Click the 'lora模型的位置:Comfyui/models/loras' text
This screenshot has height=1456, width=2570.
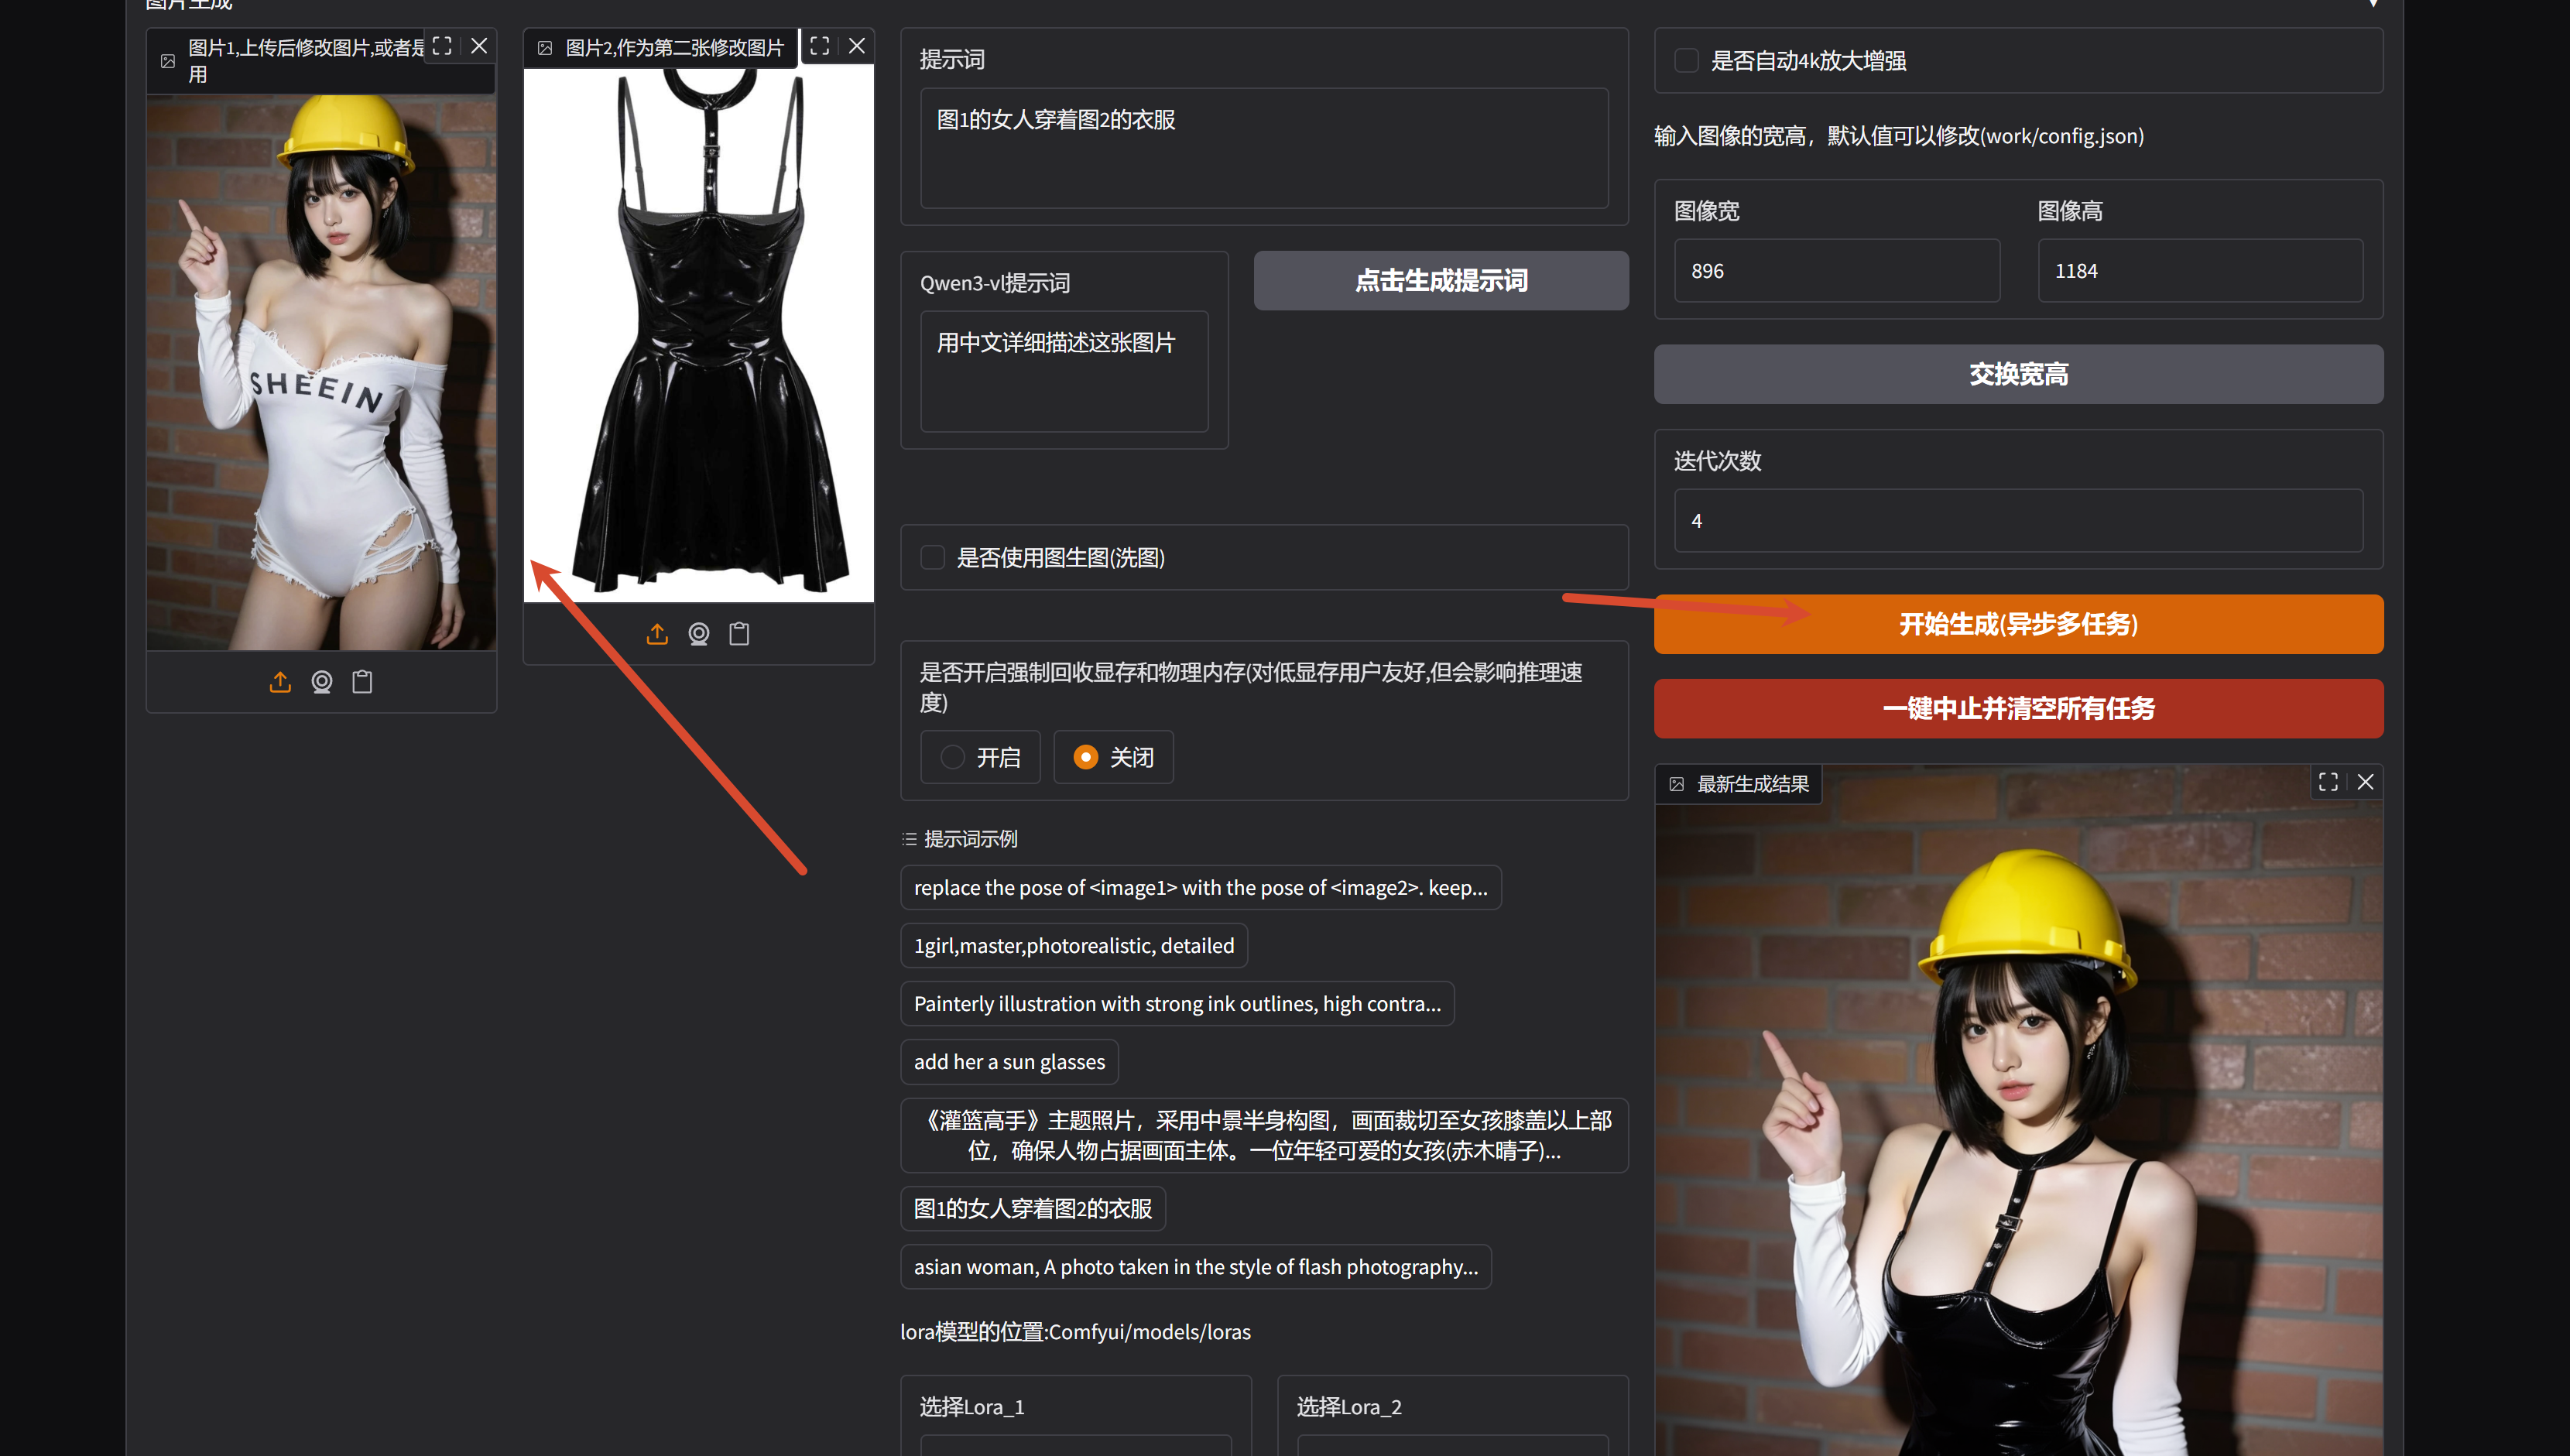click(x=1075, y=1332)
